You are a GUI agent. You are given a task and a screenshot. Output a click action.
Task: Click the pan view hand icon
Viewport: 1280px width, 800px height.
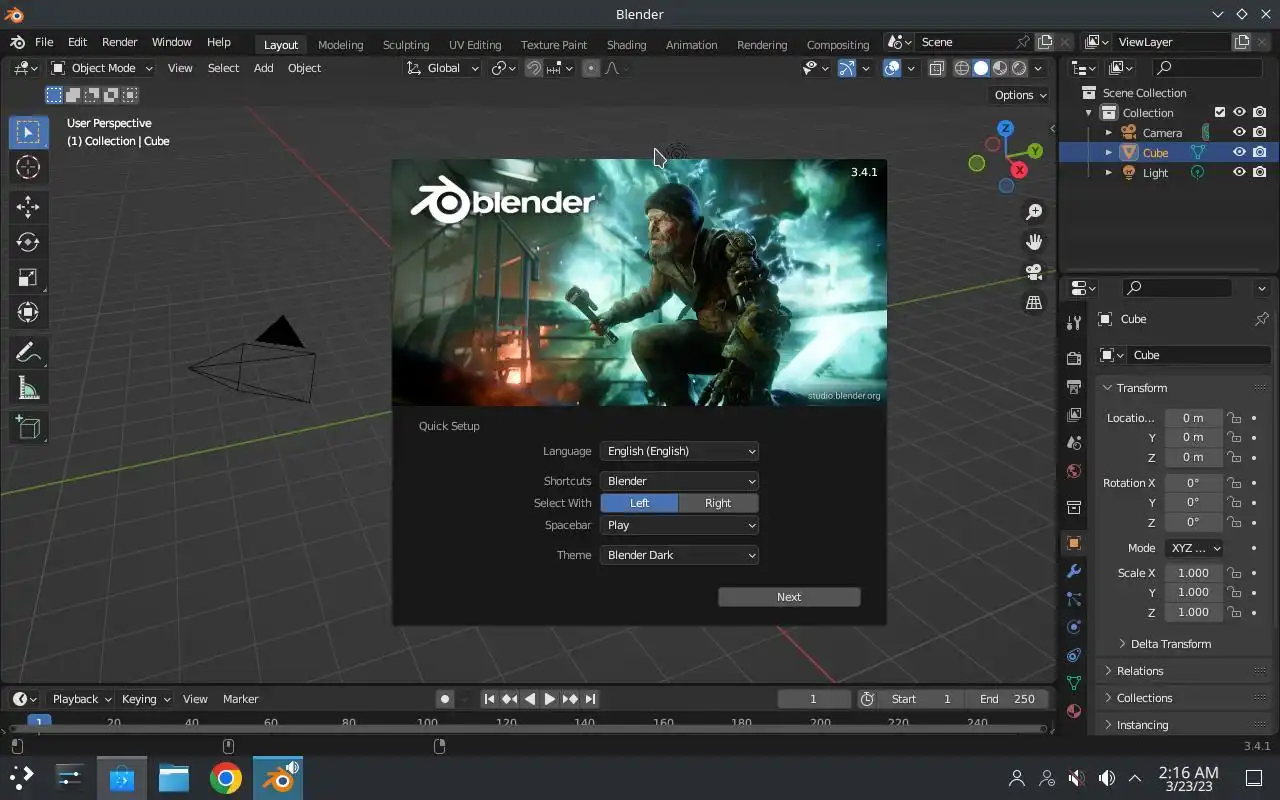(1034, 242)
